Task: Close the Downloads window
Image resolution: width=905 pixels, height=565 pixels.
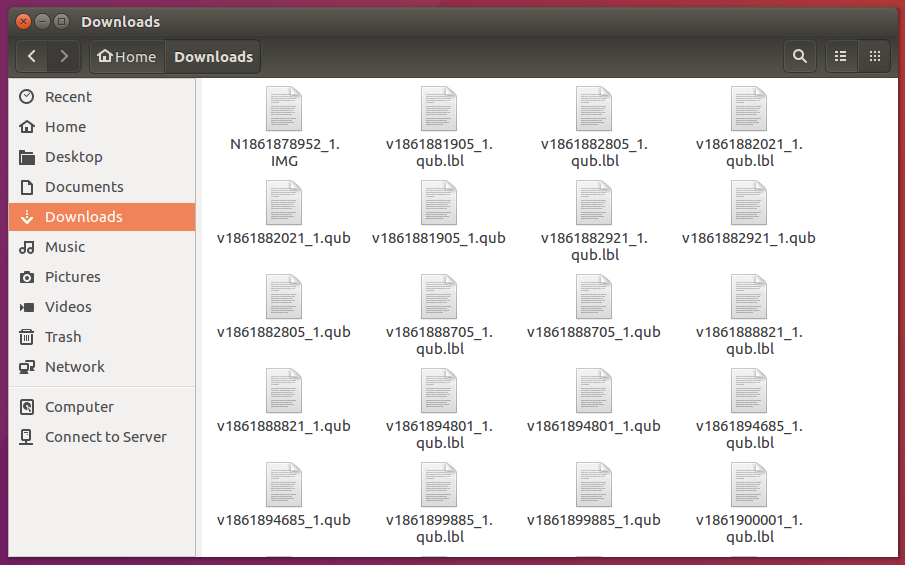Action: [24, 22]
